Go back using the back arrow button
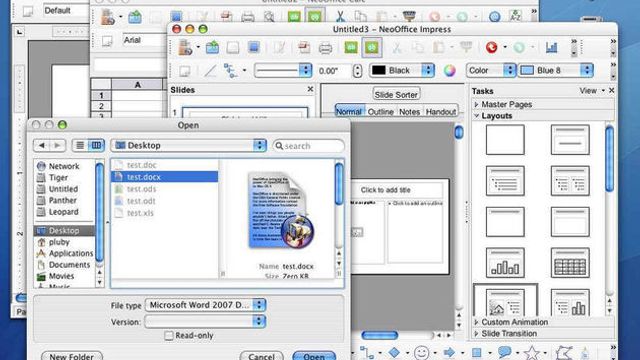This screenshot has width=640, height=360. [x=41, y=145]
